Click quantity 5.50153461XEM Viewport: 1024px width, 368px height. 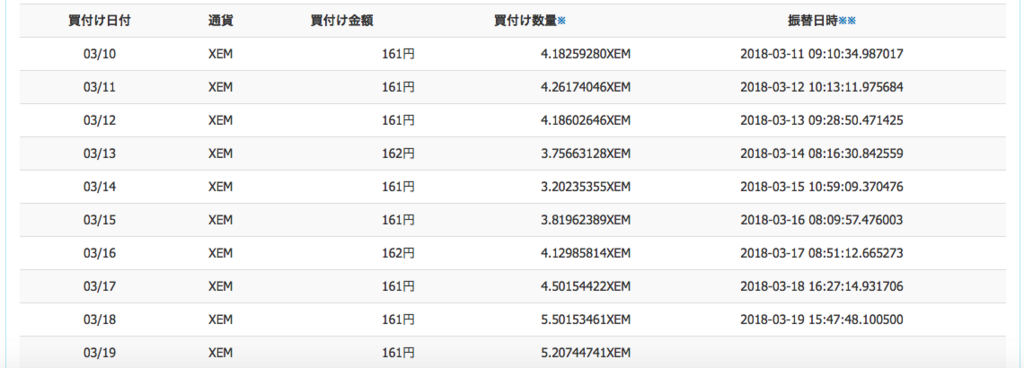[x=586, y=320]
